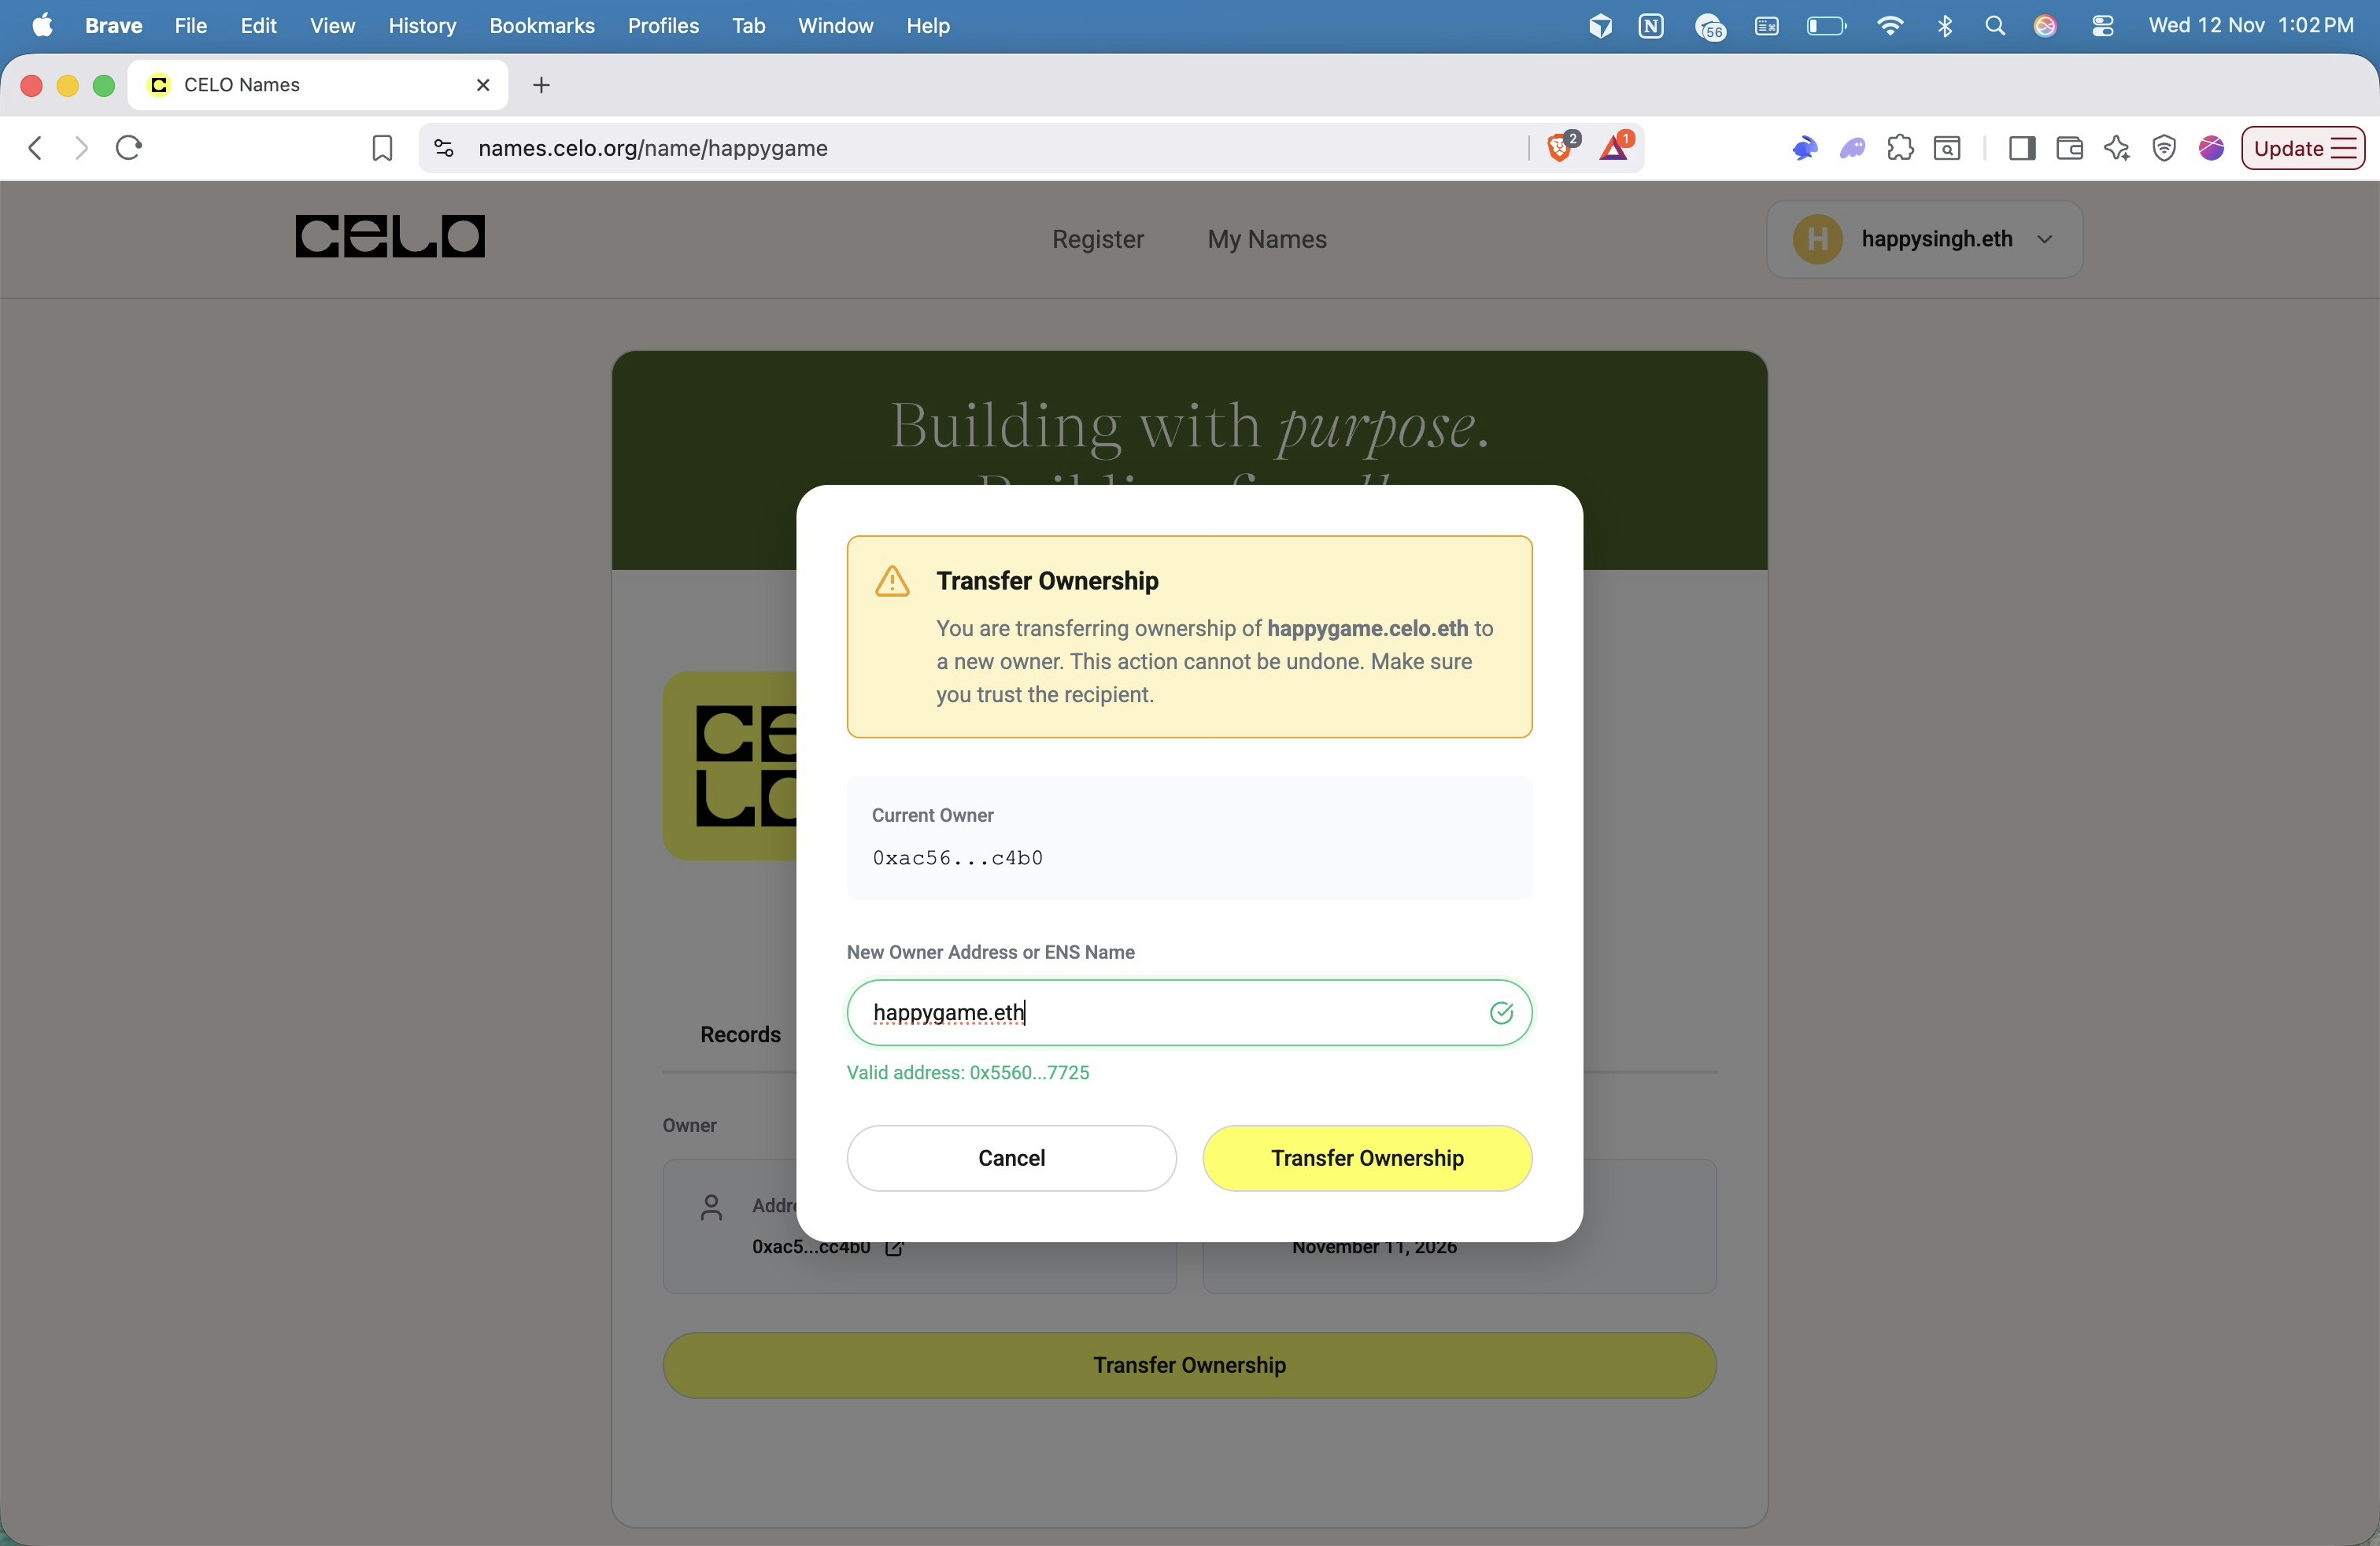Open Brave Shields panel
Viewport: 2380px width, 1546px height.
point(1558,147)
